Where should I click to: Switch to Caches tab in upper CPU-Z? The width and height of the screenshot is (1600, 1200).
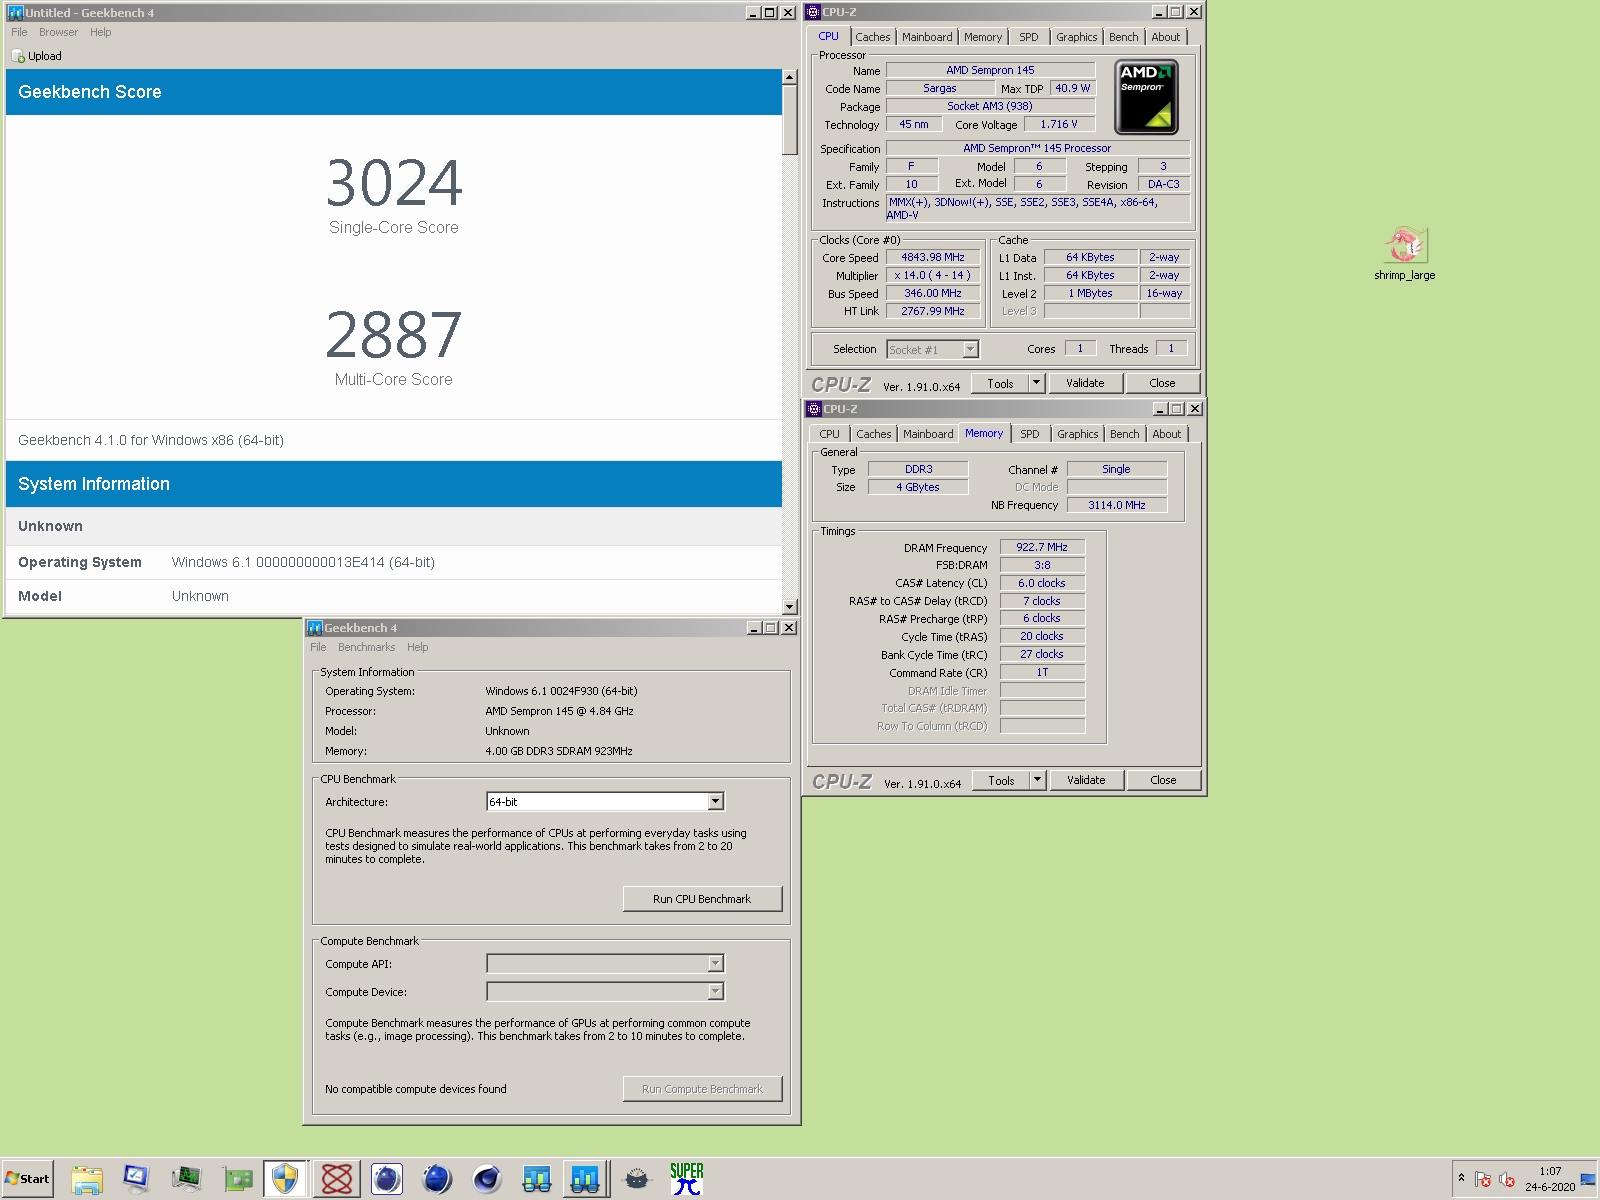[x=873, y=37]
